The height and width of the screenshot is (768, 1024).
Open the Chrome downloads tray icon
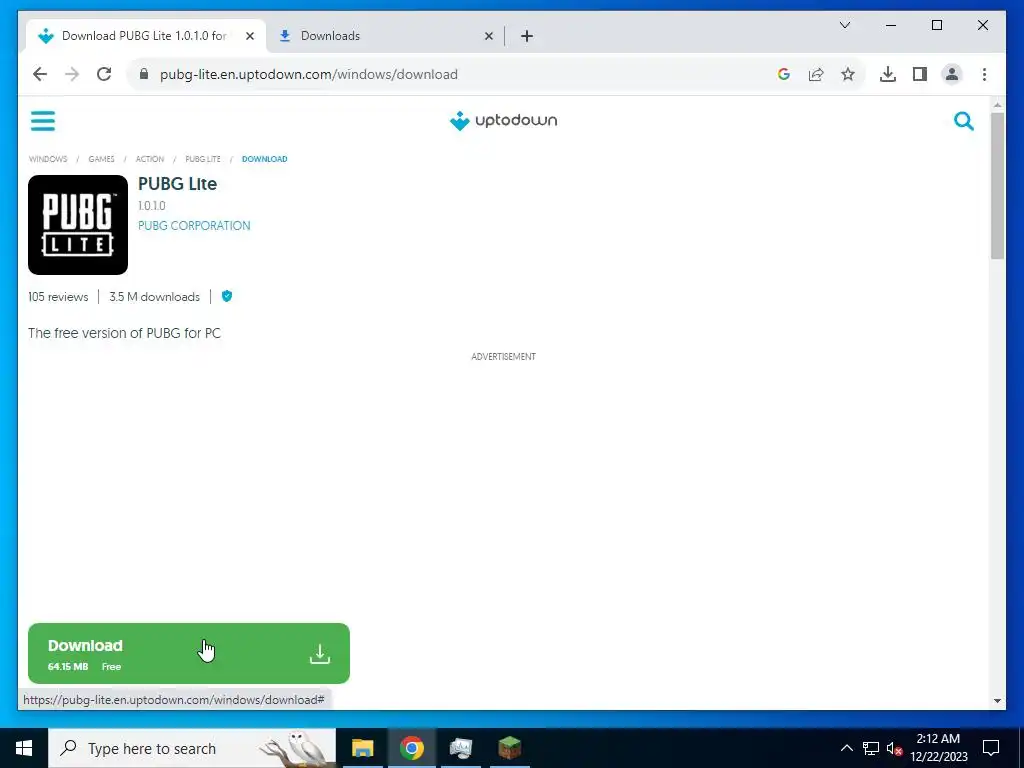(x=888, y=74)
